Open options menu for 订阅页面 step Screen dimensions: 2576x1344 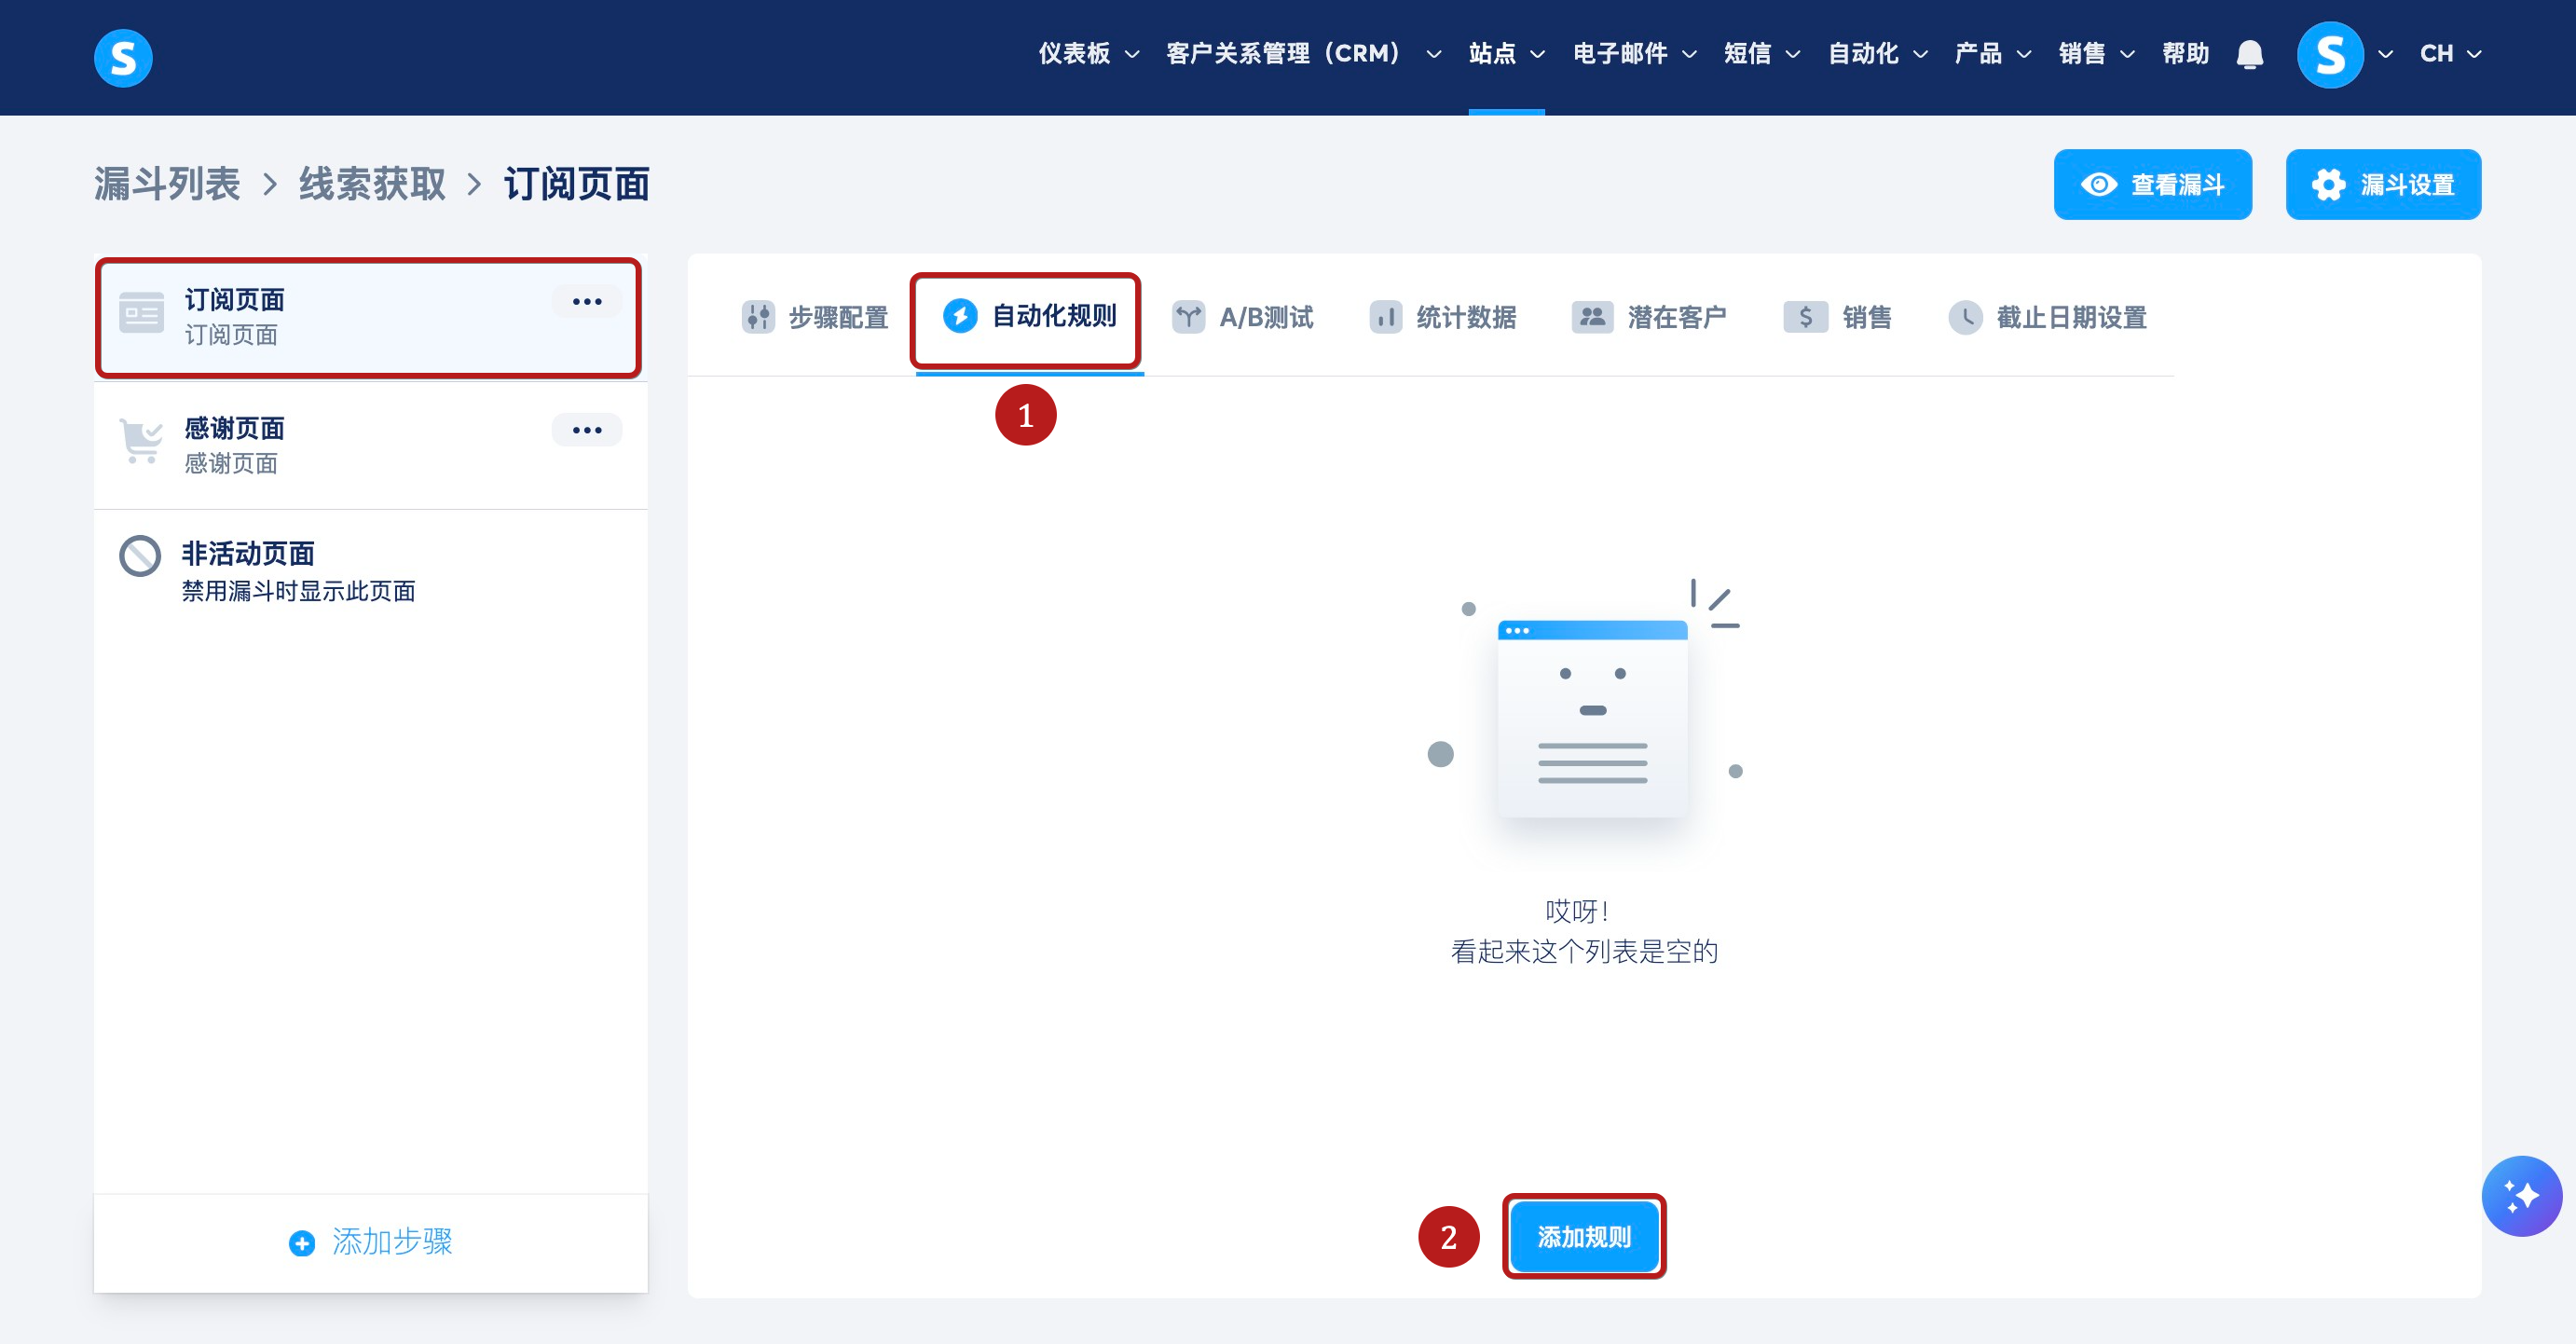point(587,301)
